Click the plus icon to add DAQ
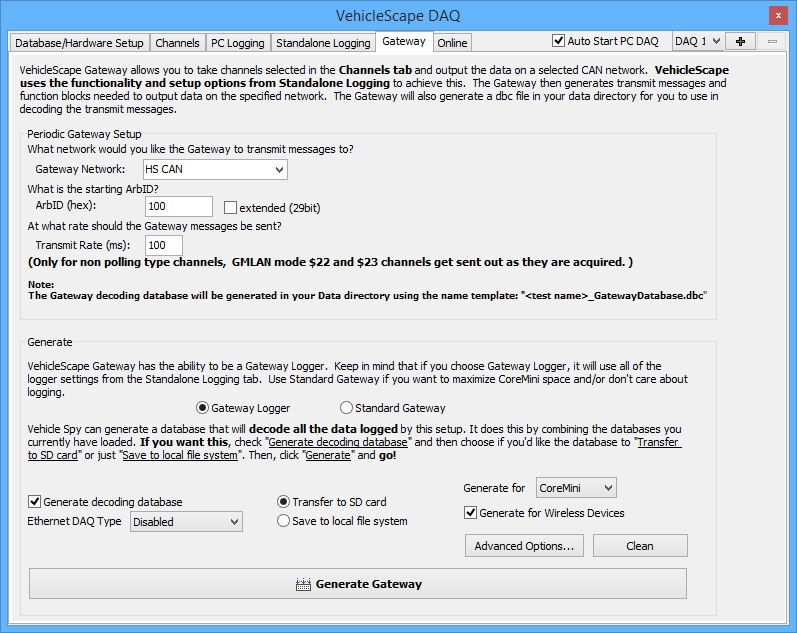Screen dimensions: 797x633 click(x=740, y=41)
